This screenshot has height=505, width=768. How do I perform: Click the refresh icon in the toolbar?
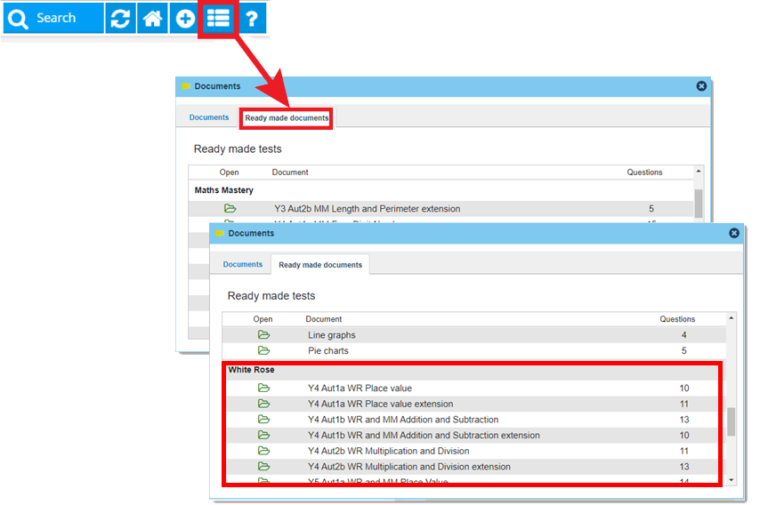click(x=120, y=19)
